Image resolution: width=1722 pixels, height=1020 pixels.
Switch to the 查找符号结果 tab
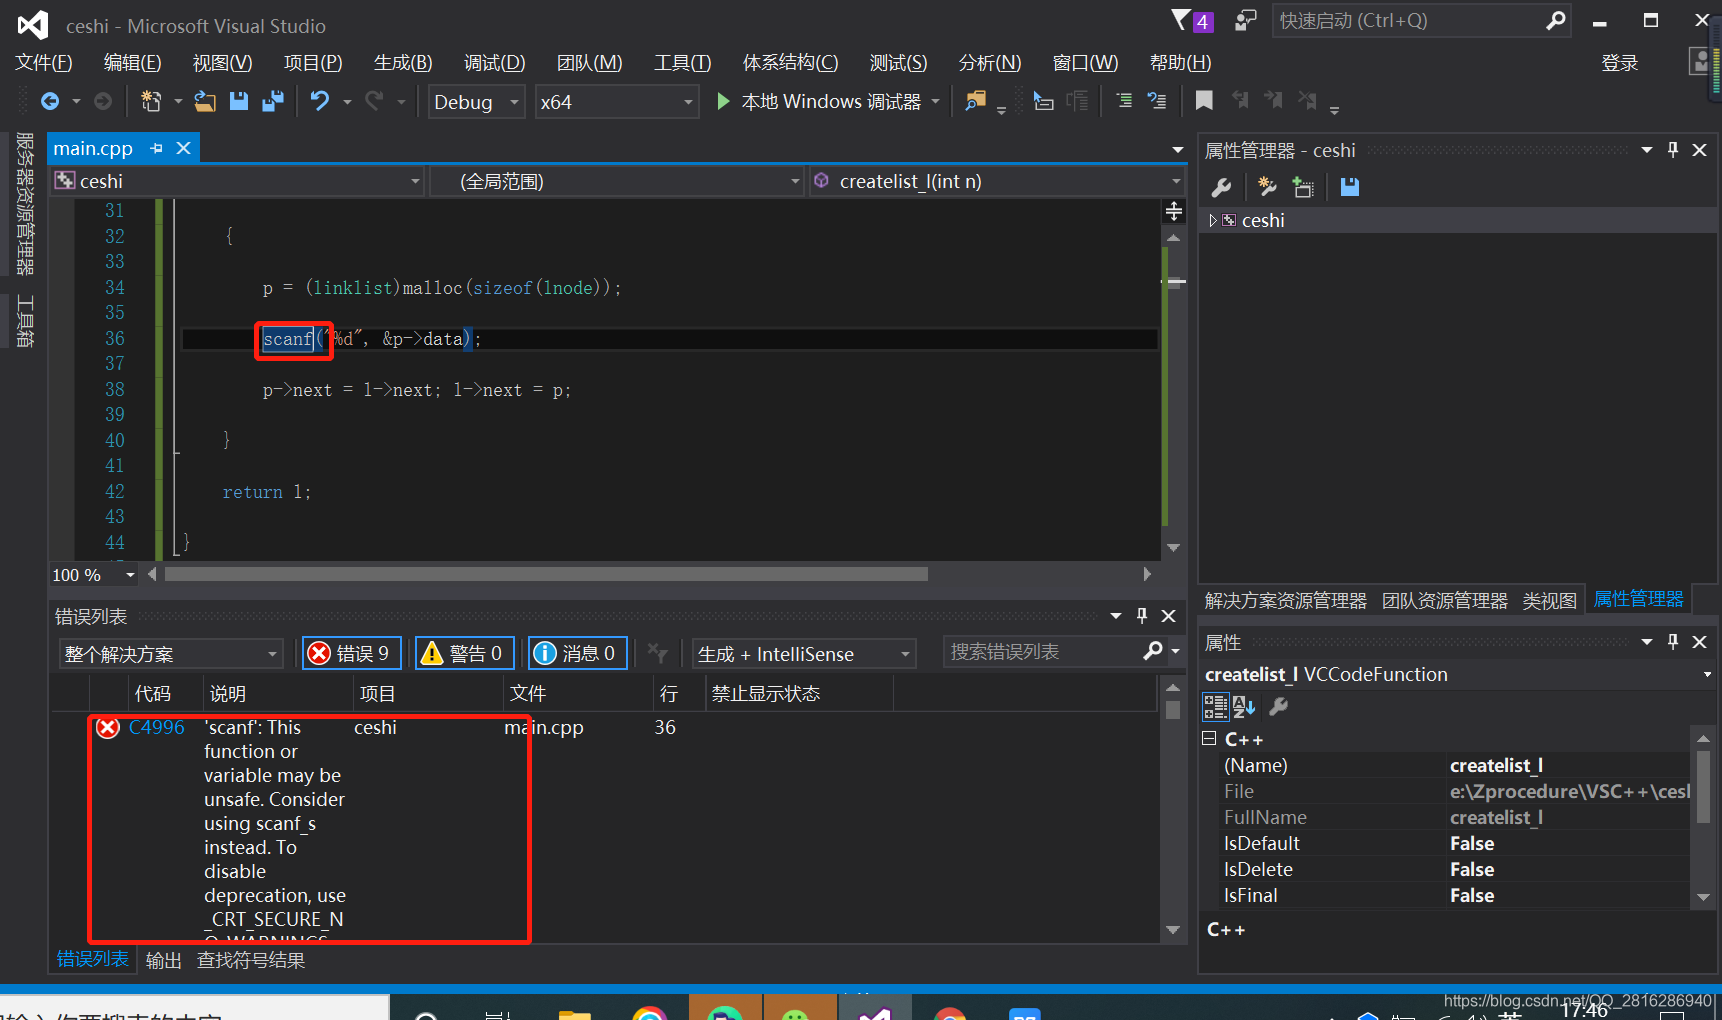(251, 960)
